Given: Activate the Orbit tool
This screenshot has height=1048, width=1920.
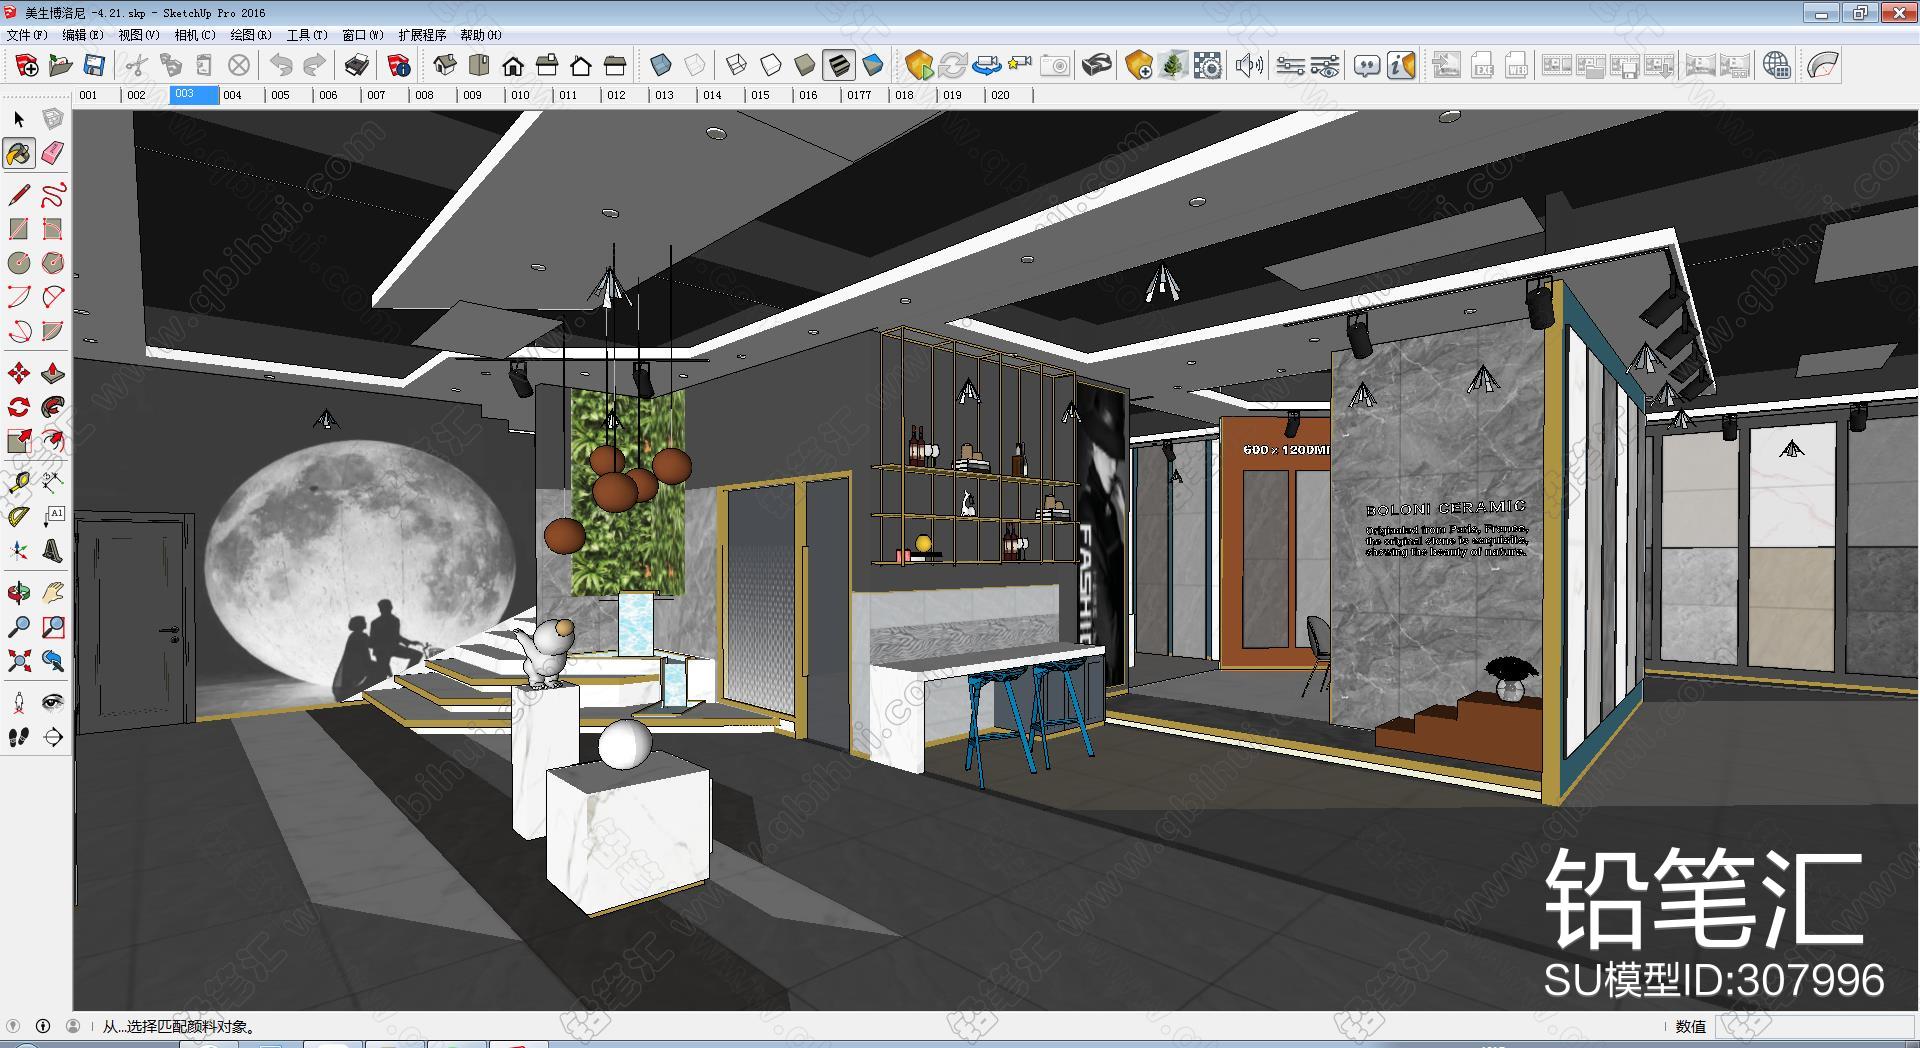Looking at the screenshot, I should pos(19,593).
